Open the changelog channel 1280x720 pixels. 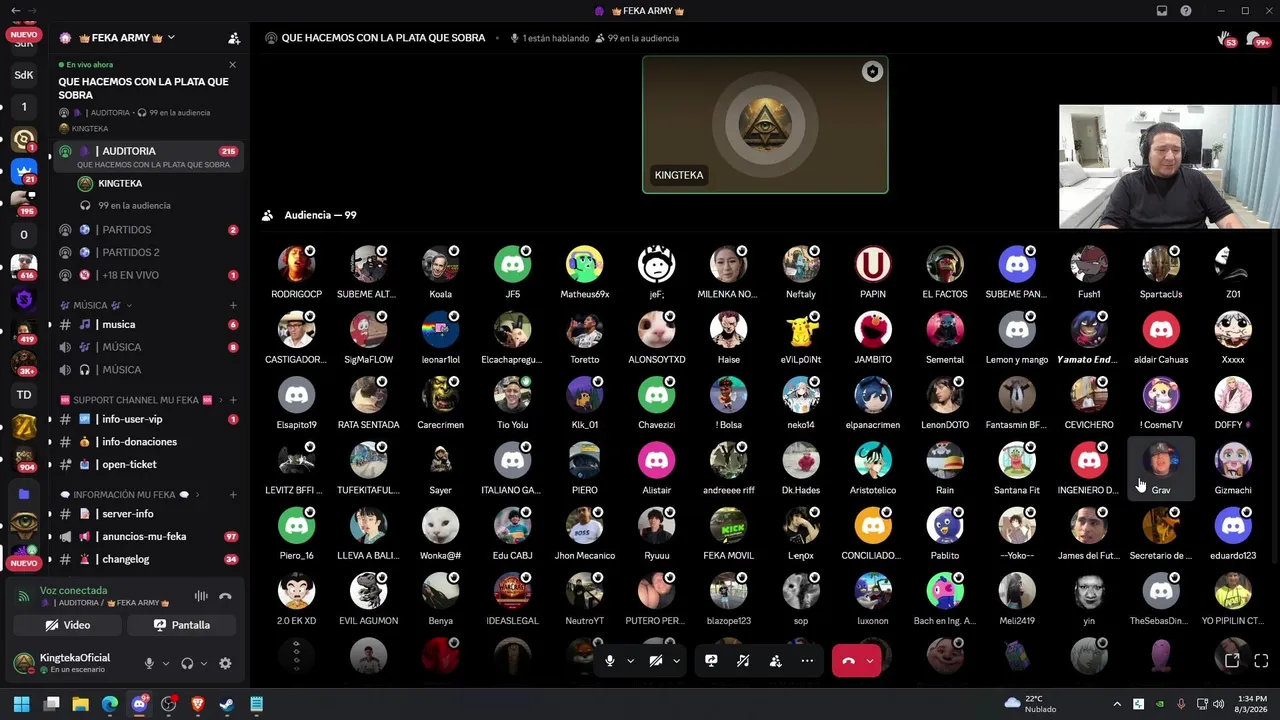pyautogui.click(x=148, y=560)
